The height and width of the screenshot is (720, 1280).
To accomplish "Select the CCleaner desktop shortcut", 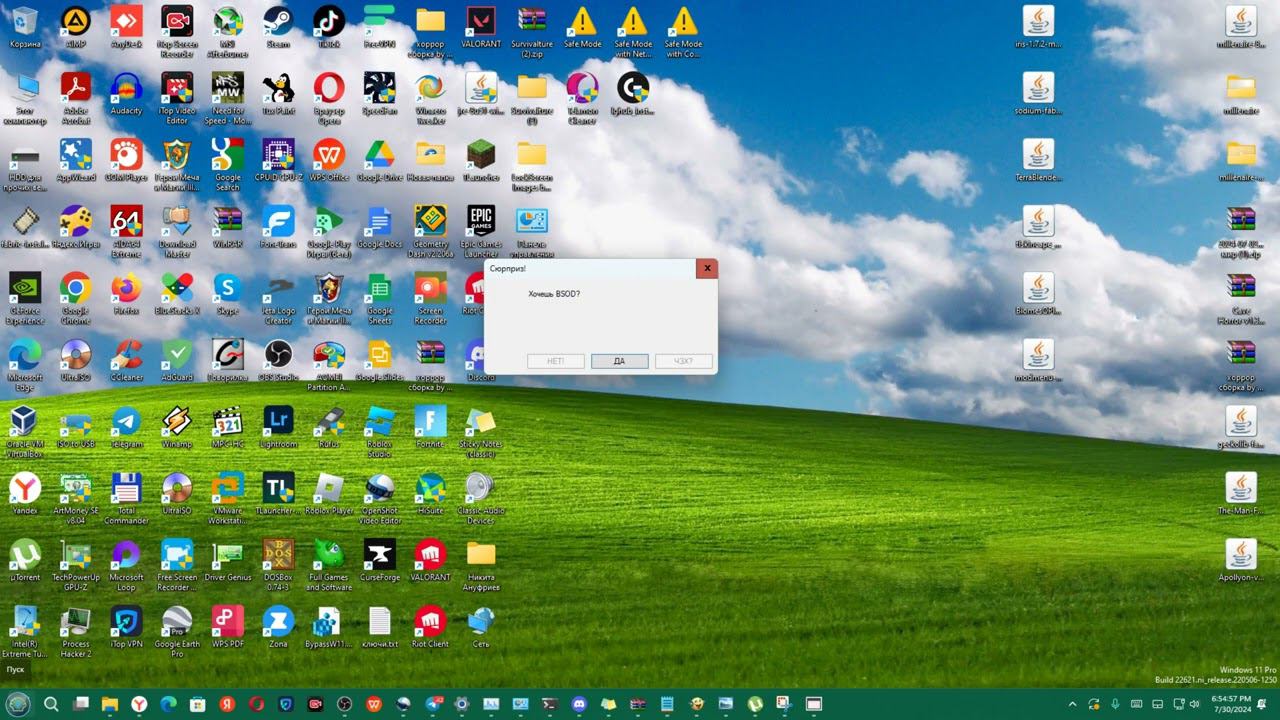I will pos(126,360).
